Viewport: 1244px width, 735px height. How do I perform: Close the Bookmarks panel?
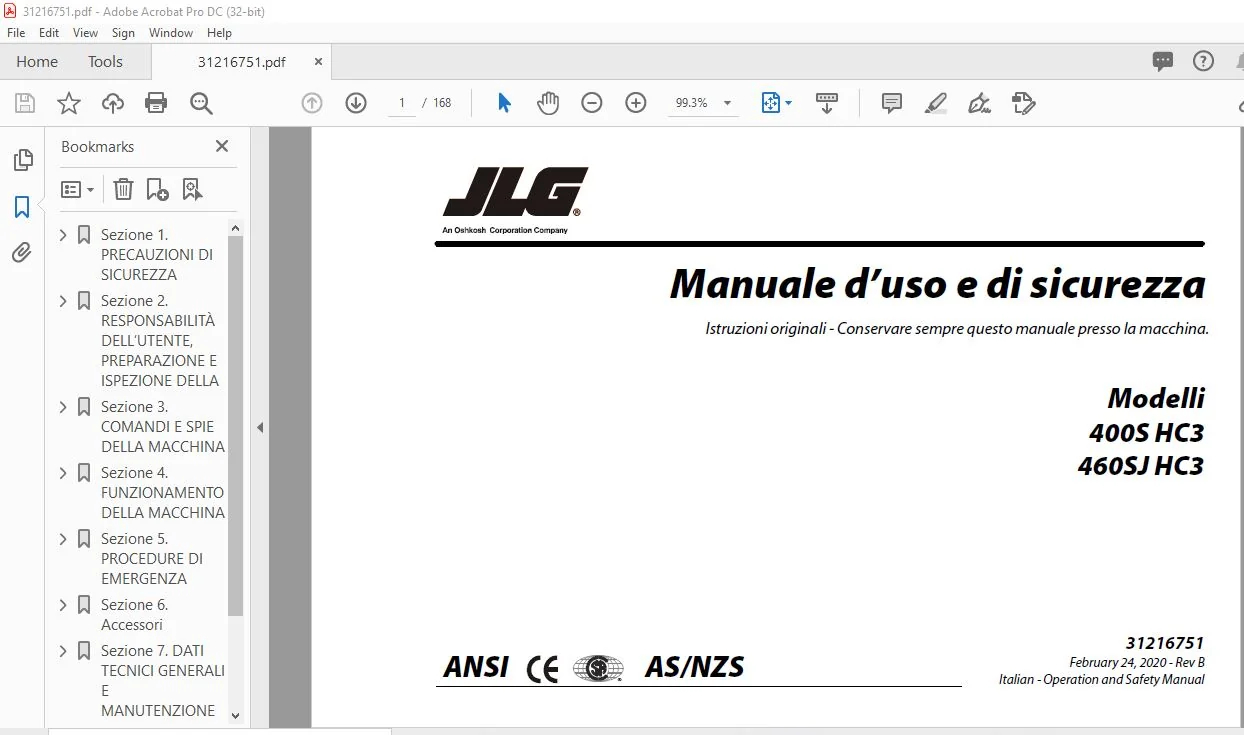(x=222, y=146)
